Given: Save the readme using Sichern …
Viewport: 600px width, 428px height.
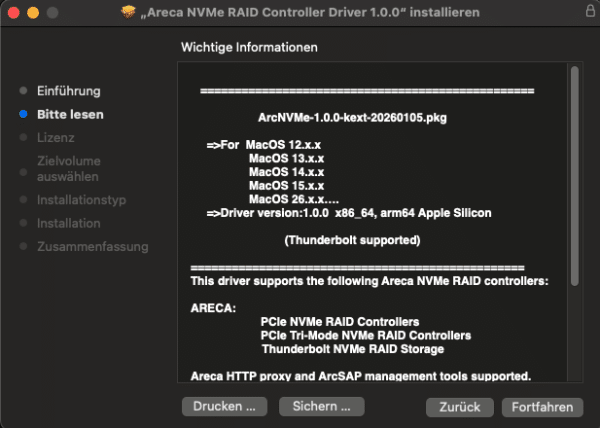Looking at the screenshot, I should point(321,406).
